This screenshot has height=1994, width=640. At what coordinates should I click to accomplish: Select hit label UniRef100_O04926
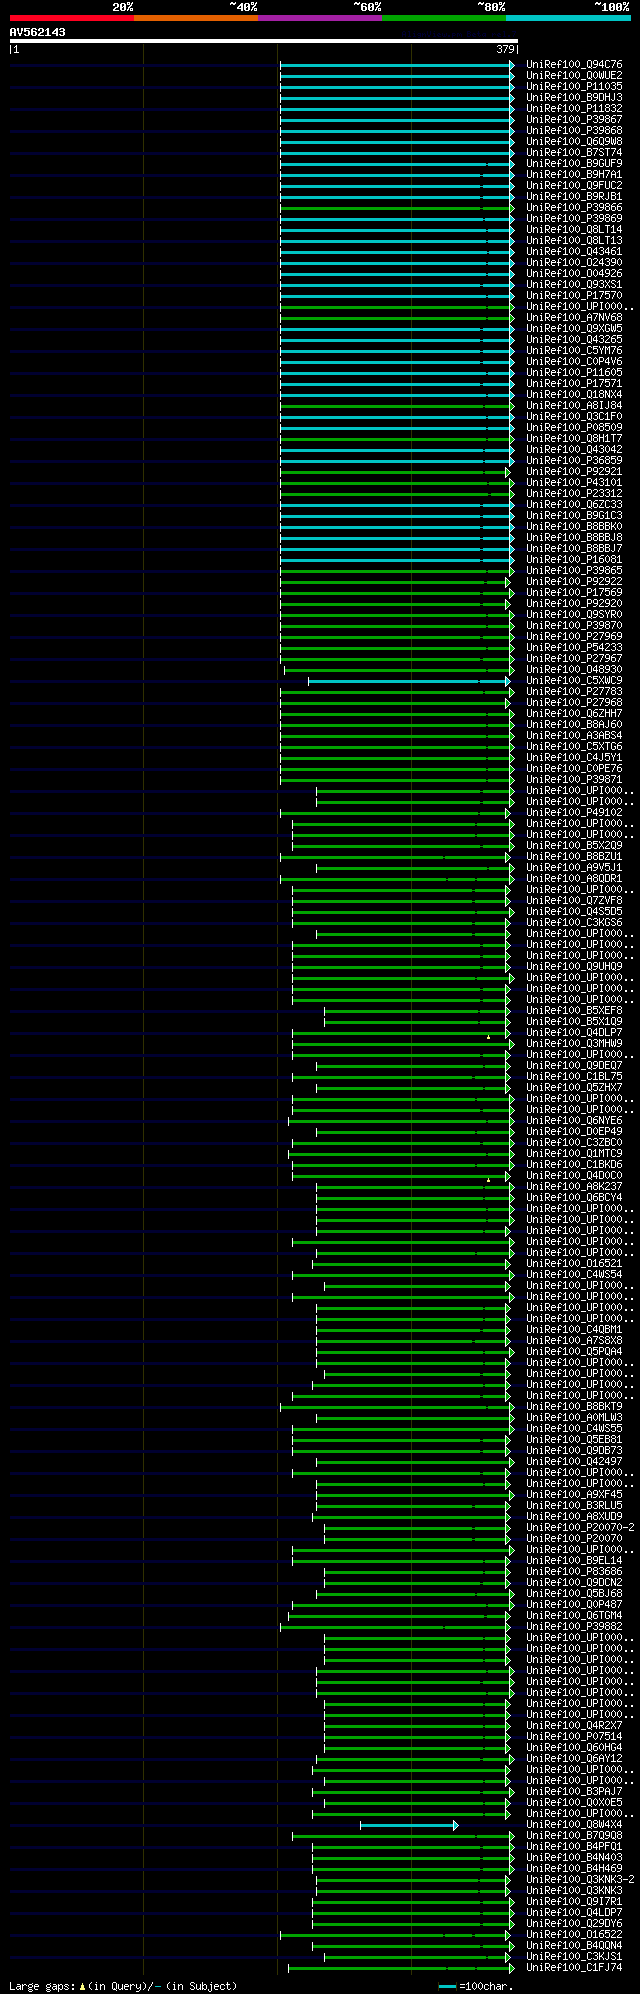click(x=574, y=274)
